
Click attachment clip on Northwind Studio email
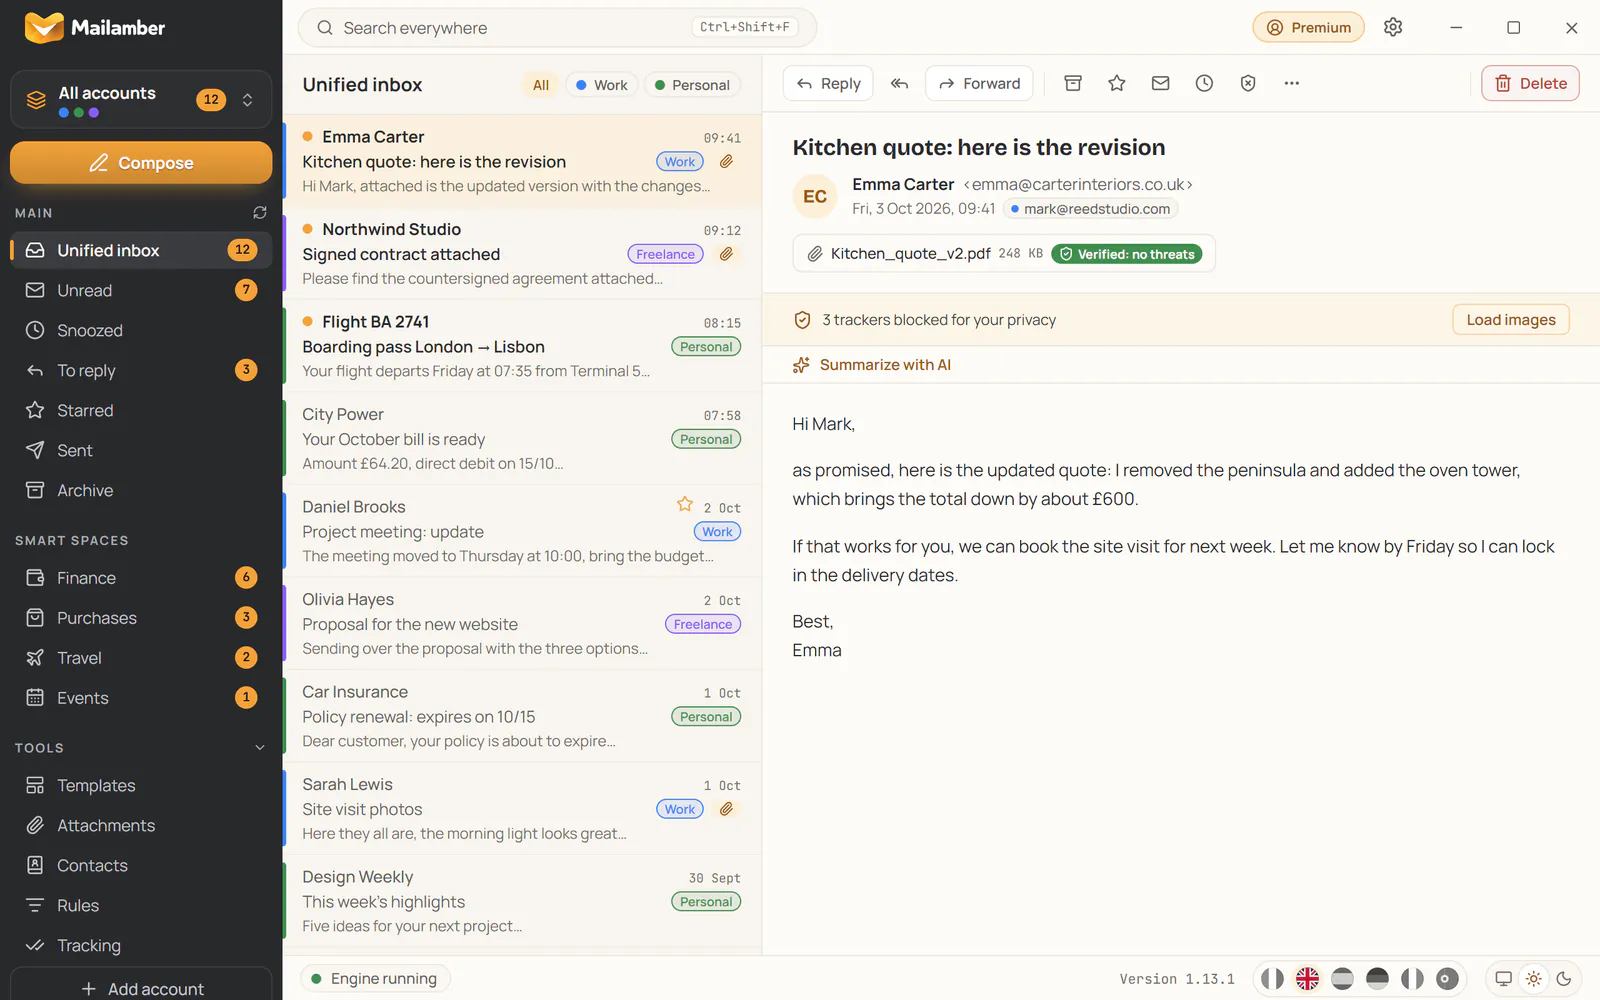(727, 254)
